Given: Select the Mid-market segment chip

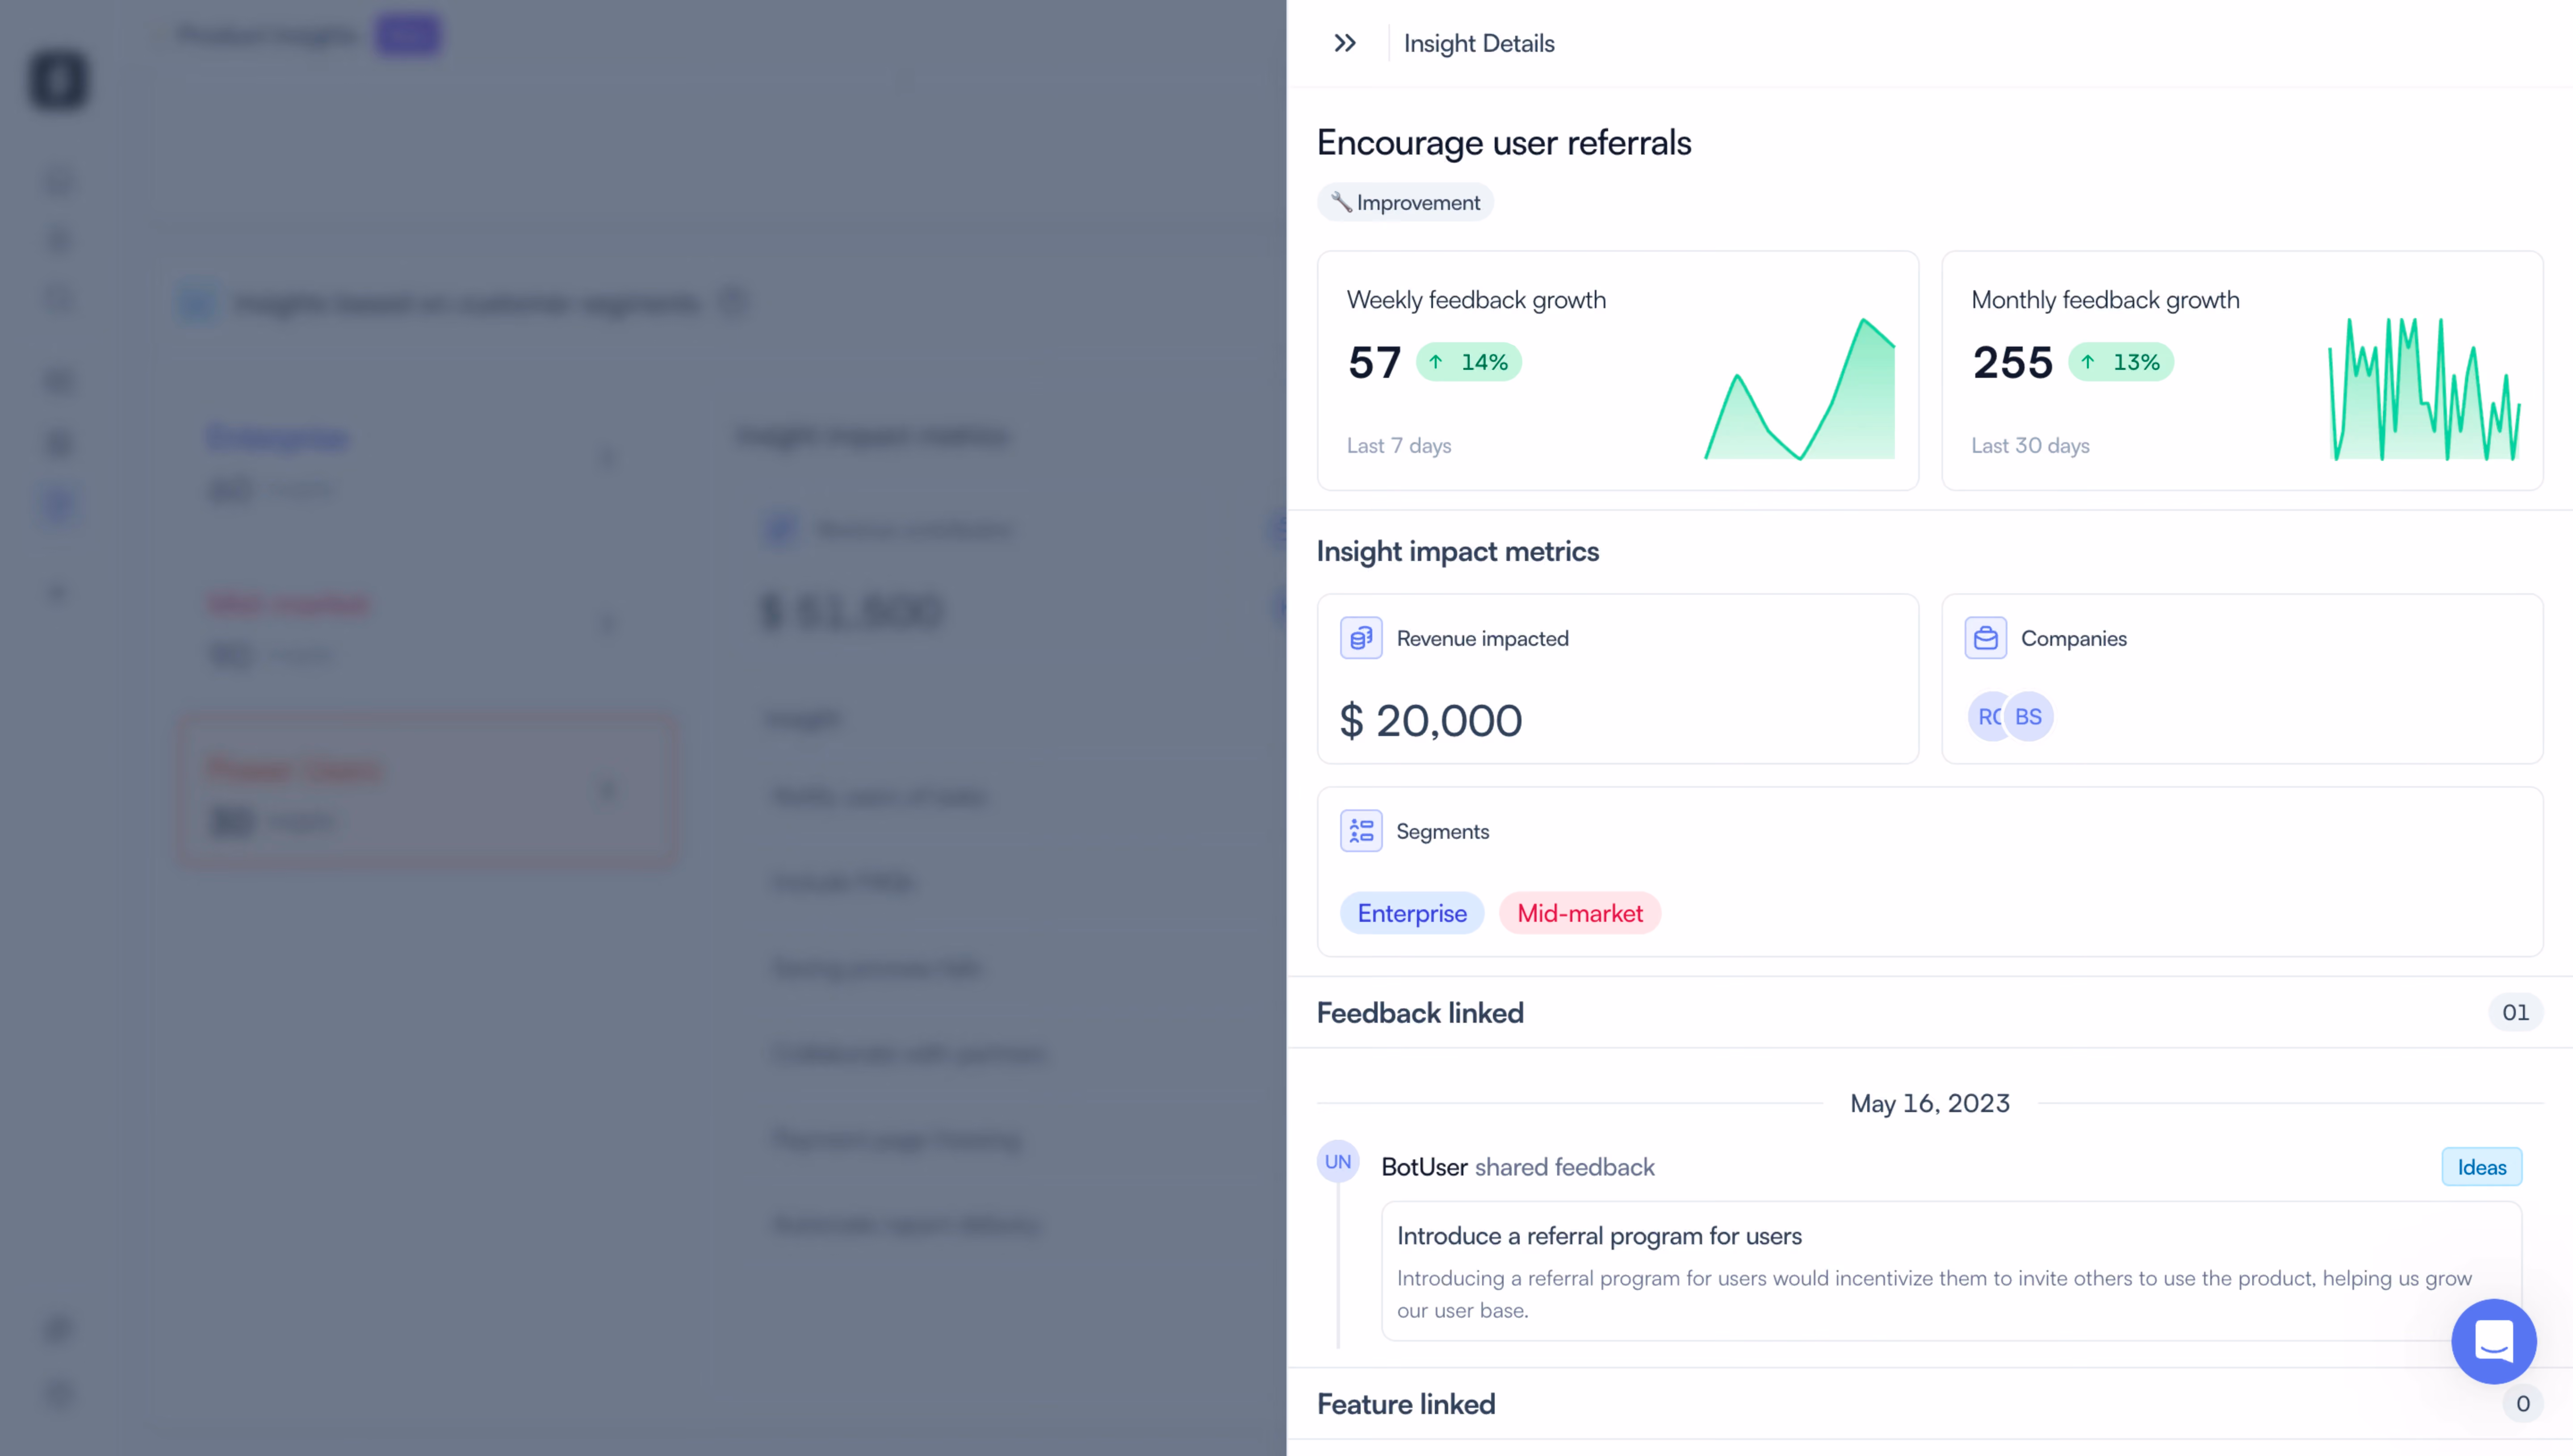Looking at the screenshot, I should tap(1580, 913).
